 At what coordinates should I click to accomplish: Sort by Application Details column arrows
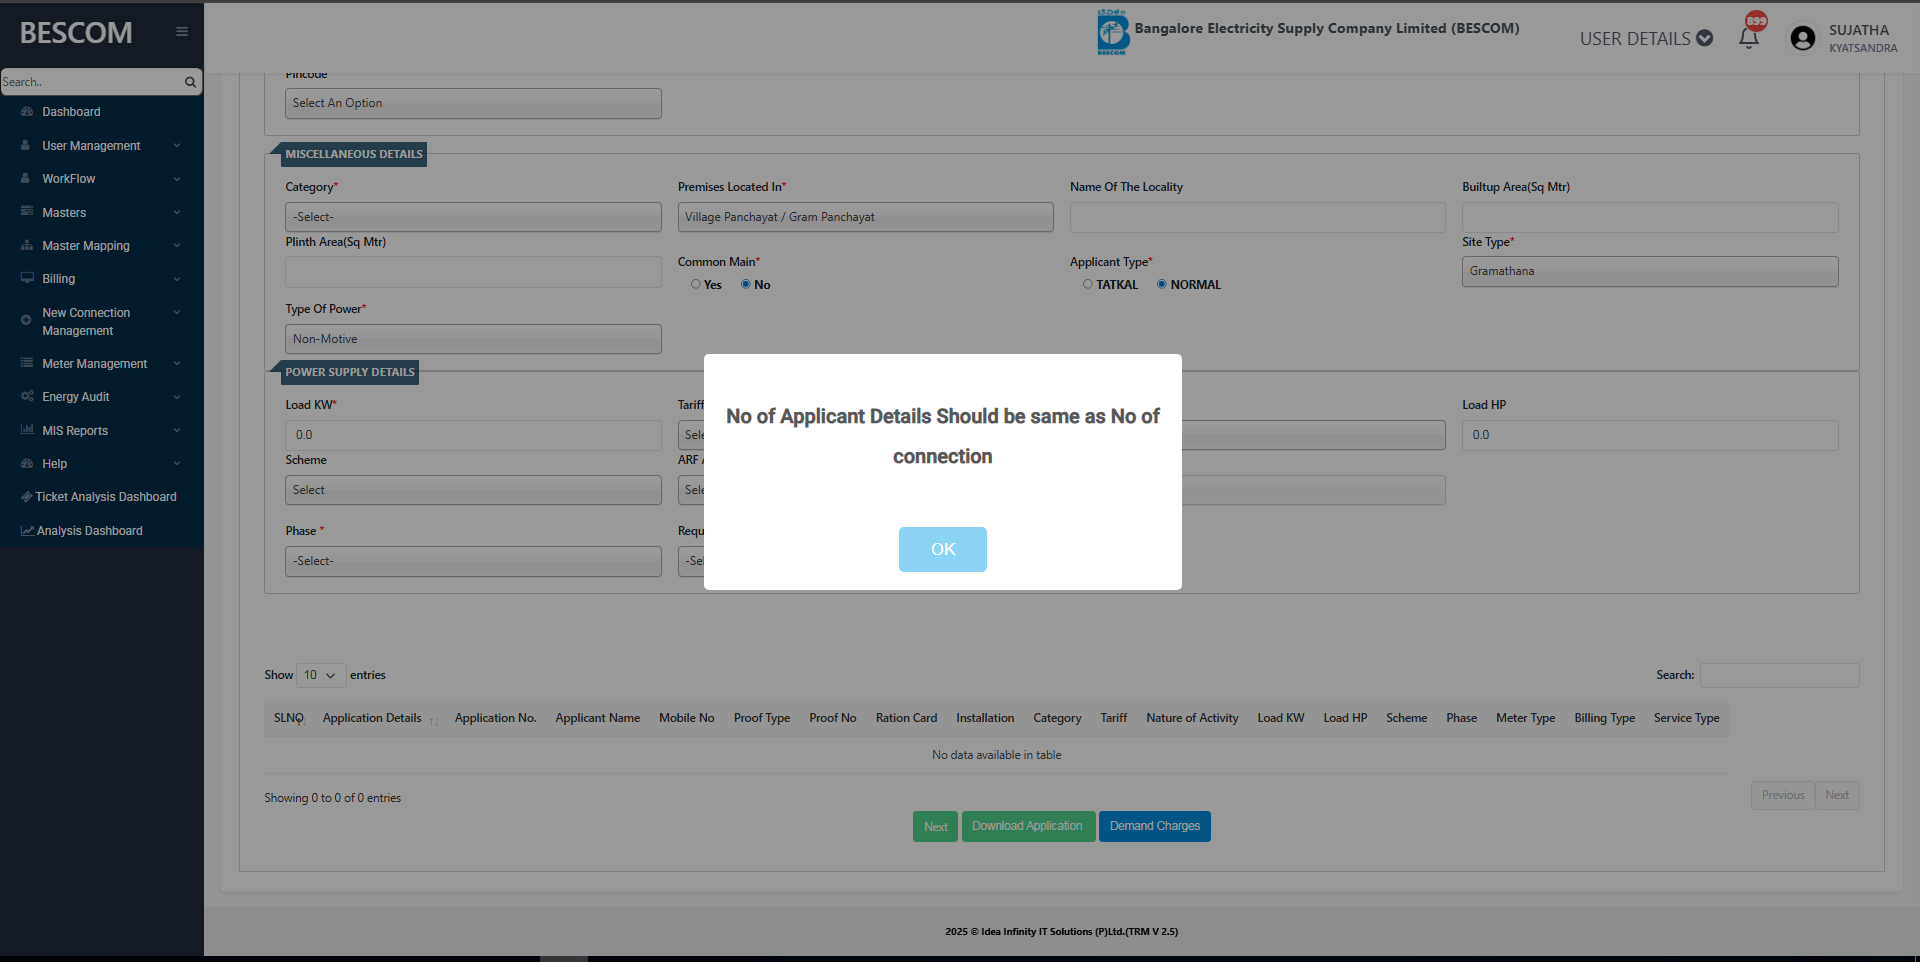tap(434, 720)
